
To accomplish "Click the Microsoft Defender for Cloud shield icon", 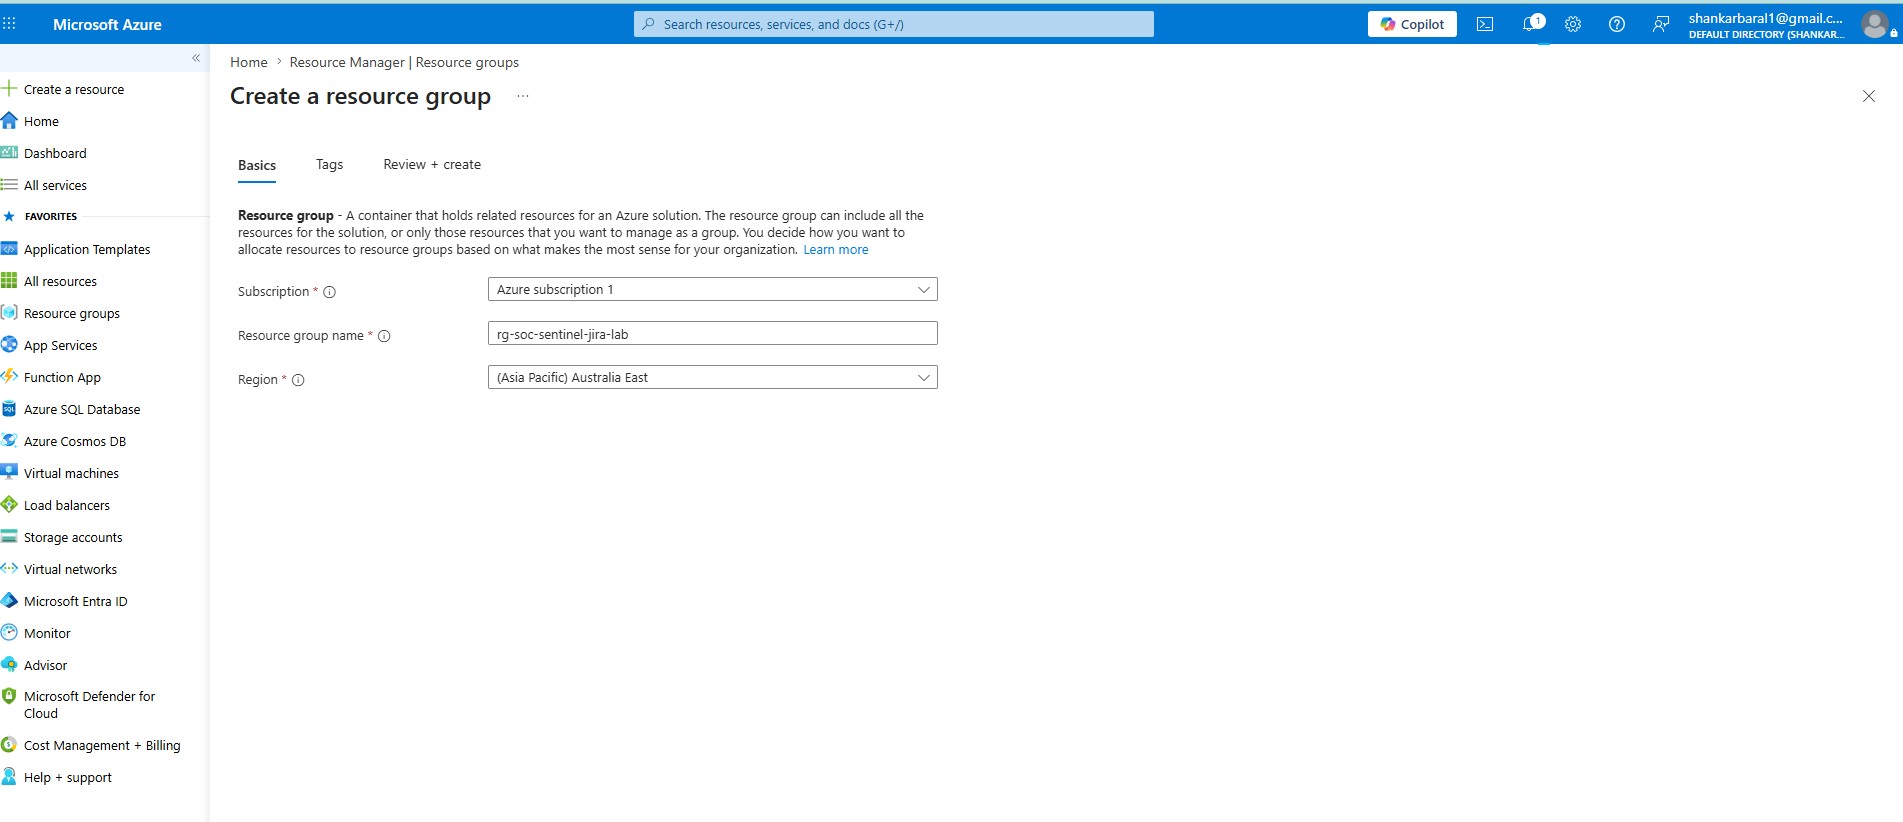I will click(x=9, y=696).
